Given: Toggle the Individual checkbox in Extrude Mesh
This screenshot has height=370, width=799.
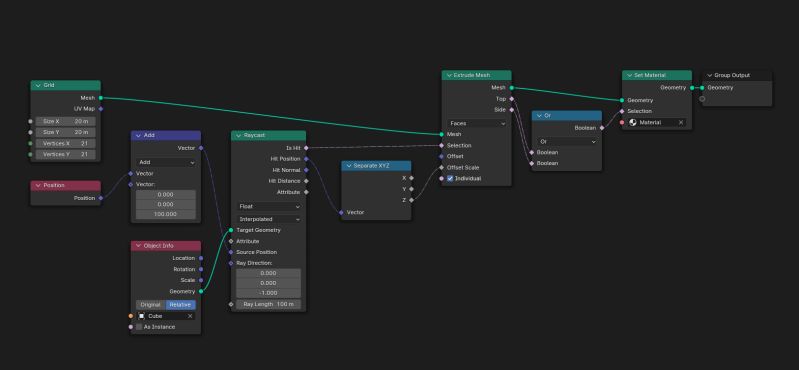Looking at the screenshot, I should coord(450,178).
